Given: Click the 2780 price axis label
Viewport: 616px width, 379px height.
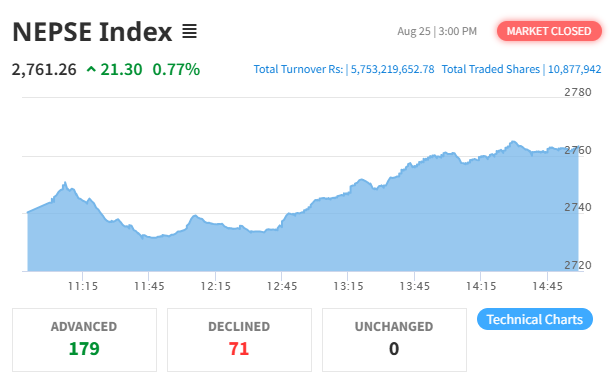Looking at the screenshot, I should (578, 92).
